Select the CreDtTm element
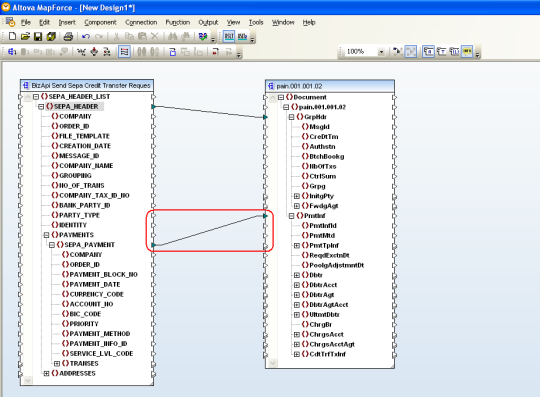 pyautogui.click(x=324, y=137)
